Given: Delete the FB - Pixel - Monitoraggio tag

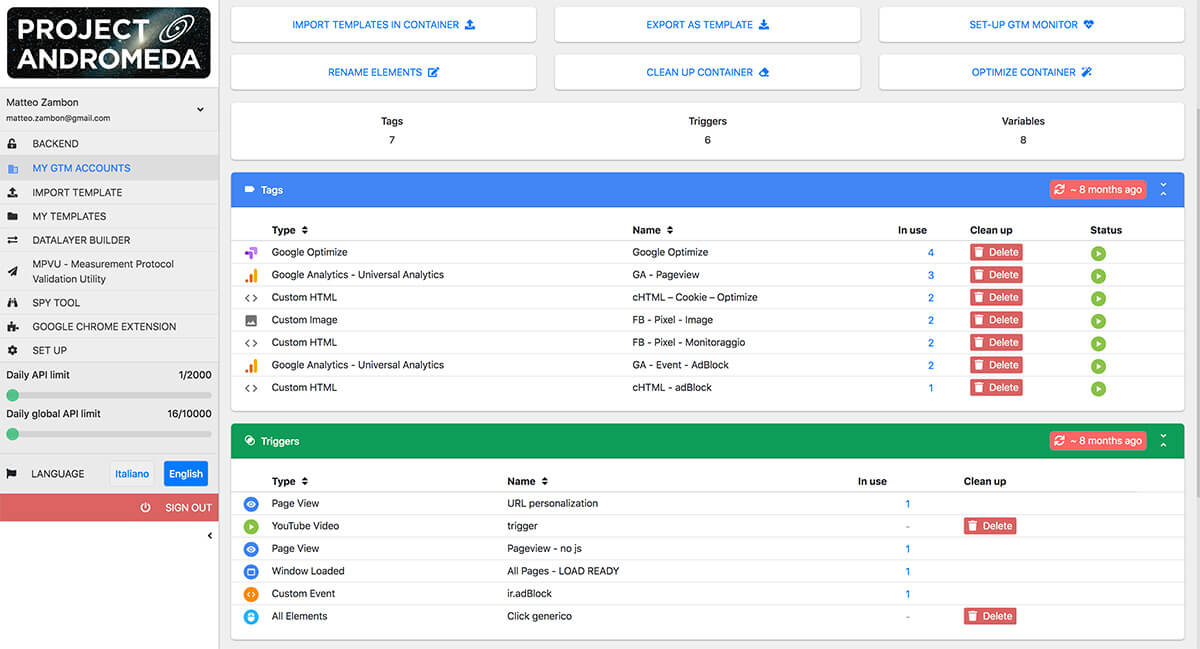Looking at the screenshot, I should click(996, 342).
